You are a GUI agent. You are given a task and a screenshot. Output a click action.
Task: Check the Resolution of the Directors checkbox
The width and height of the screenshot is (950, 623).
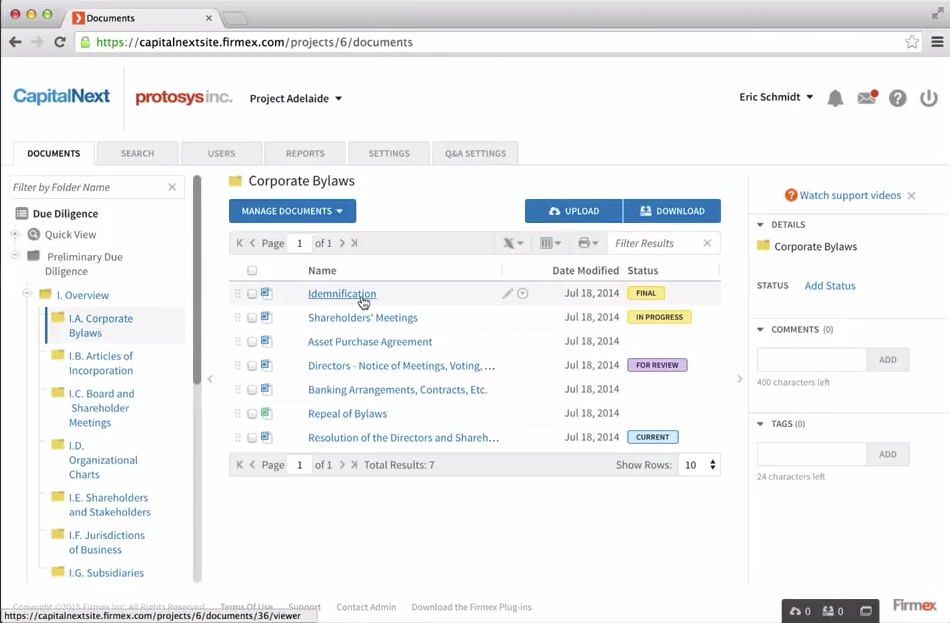point(252,438)
